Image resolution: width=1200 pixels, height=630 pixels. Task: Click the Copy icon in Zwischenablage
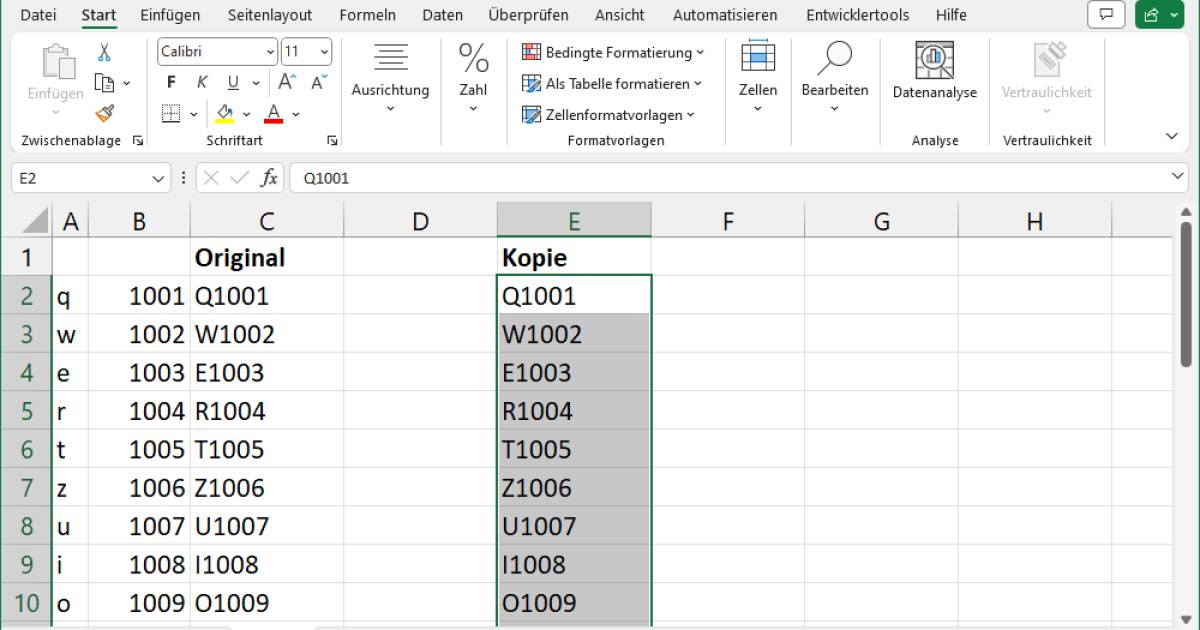click(x=104, y=82)
